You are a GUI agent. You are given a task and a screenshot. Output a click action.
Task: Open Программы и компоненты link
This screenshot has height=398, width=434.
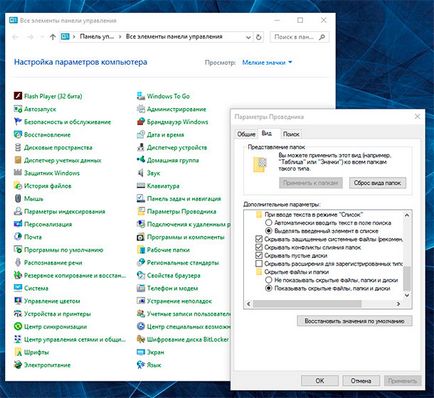pos(186,237)
